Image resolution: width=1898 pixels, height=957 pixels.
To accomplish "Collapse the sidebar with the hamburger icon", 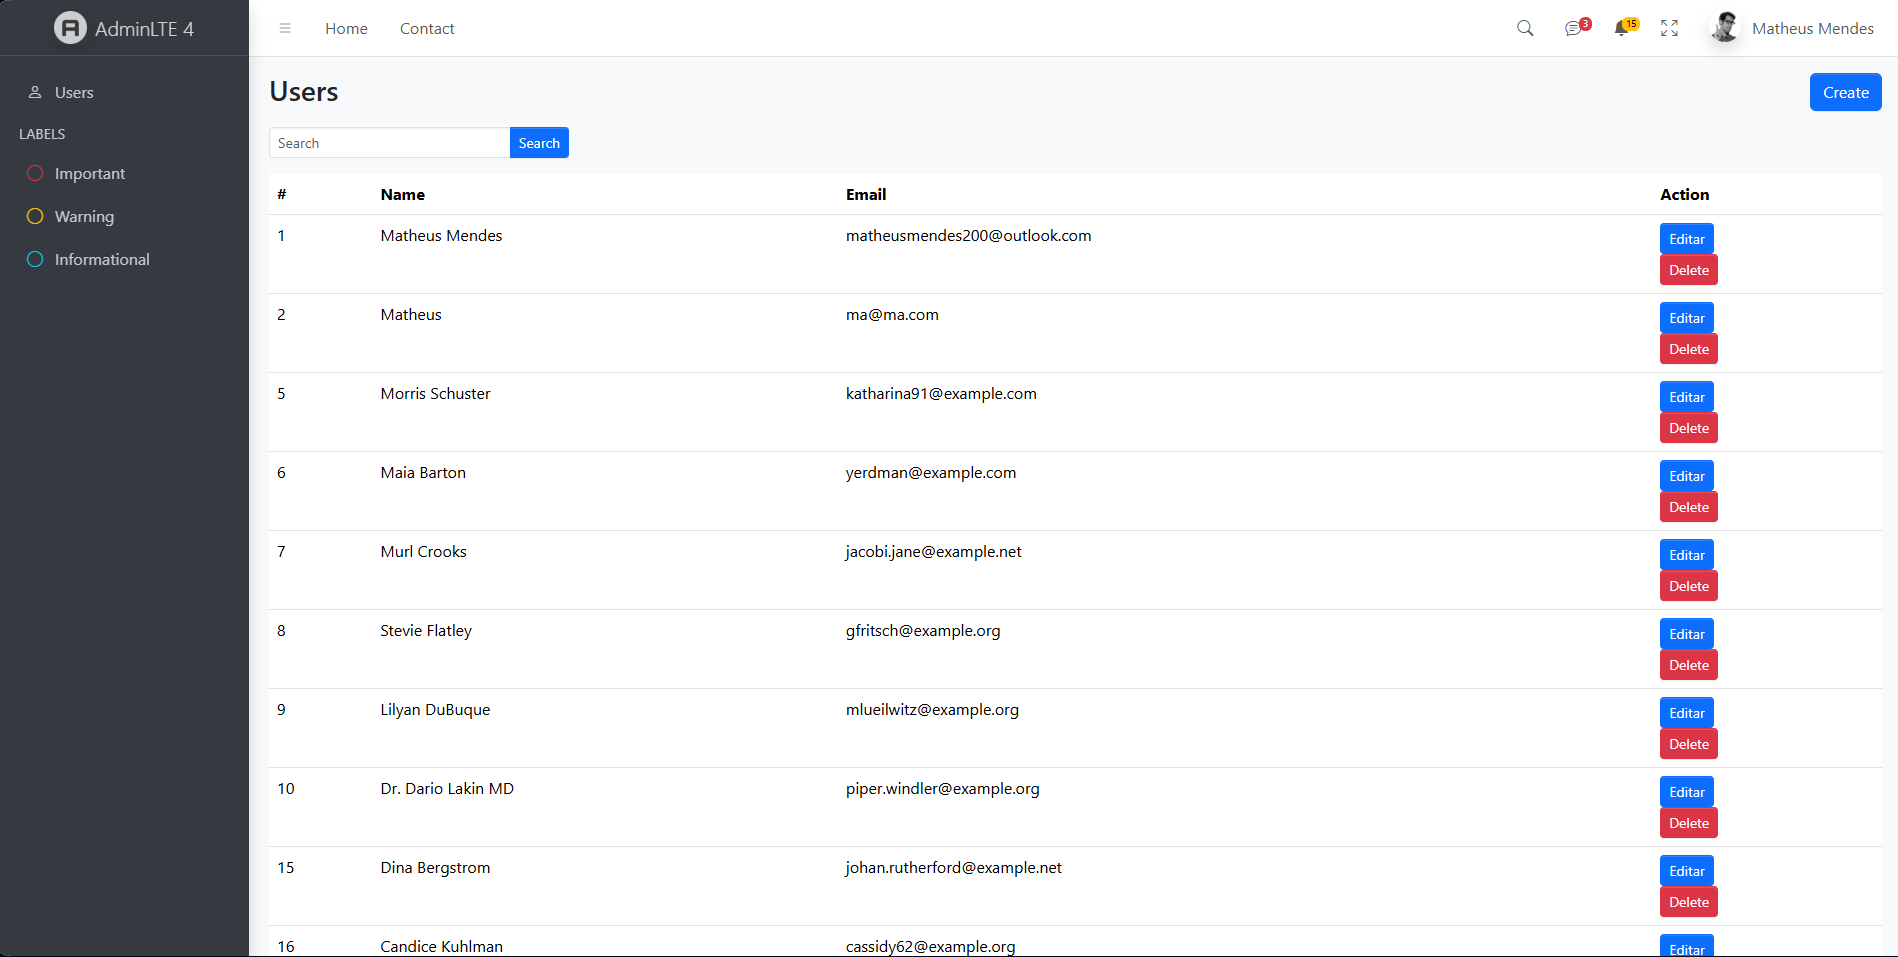I will tap(285, 28).
